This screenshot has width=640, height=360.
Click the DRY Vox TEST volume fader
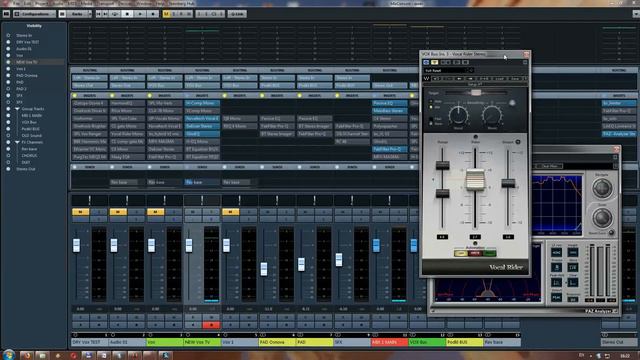coord(76,245)
